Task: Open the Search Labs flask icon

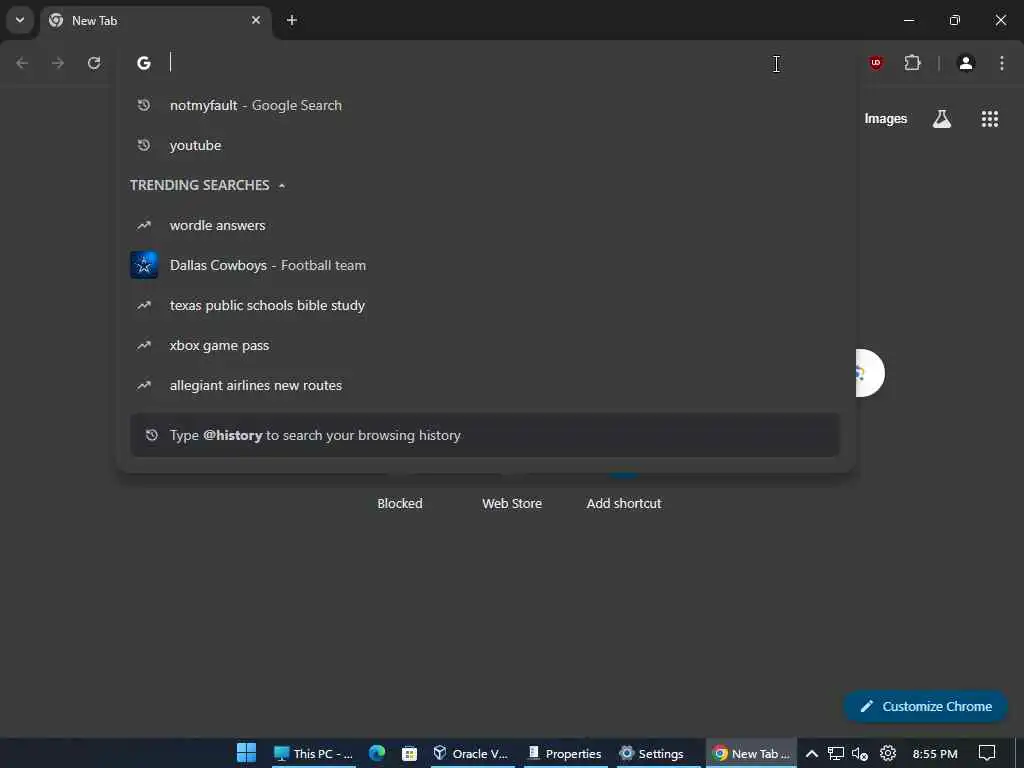Action: pyautogui.click(x=942, y=119)
